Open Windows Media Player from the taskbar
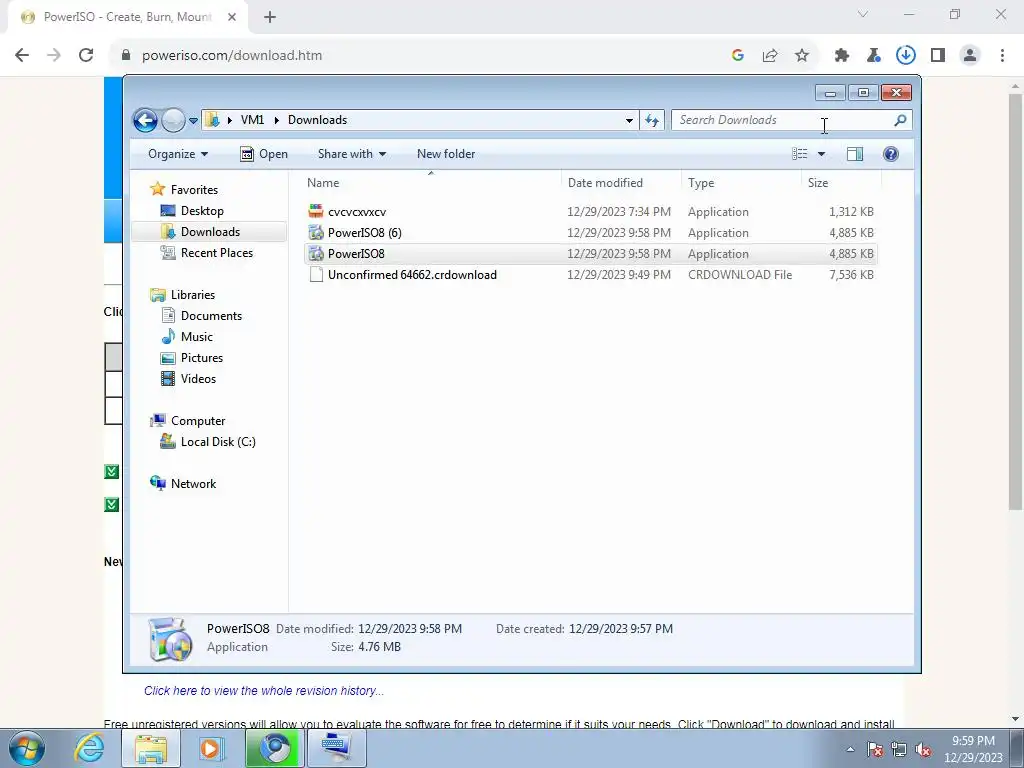The image size is (1024, 768). coord(211,748)
